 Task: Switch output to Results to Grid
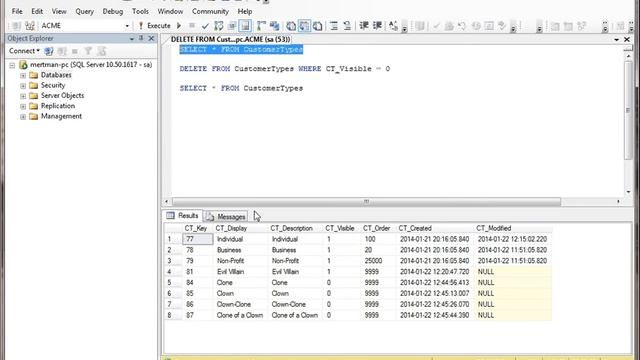[304, 26]
